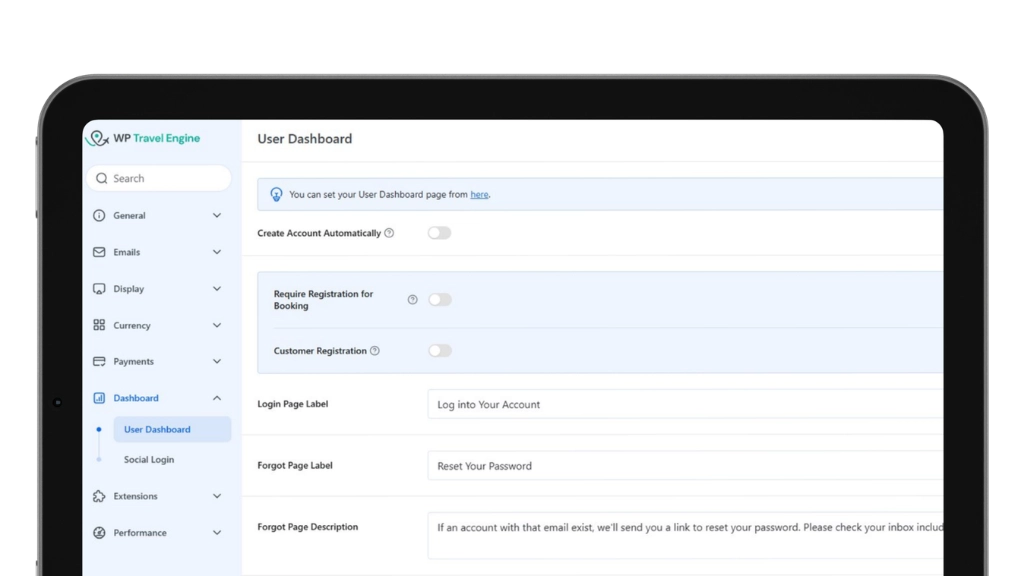Expand the General section chevron
The image size is (1024, 576).
pos(217,216)
